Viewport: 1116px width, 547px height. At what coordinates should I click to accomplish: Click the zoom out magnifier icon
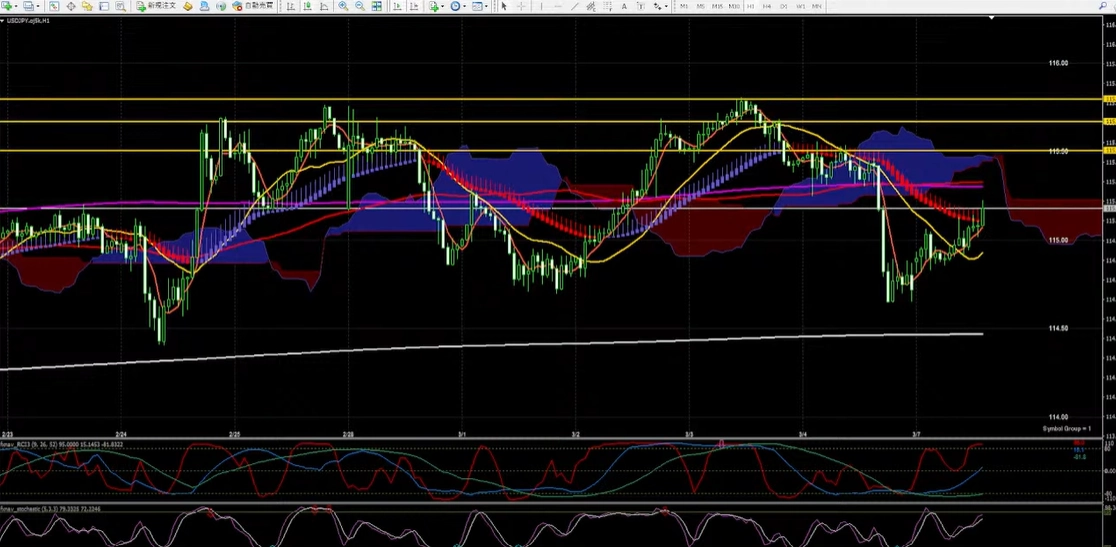coord(358,6)
